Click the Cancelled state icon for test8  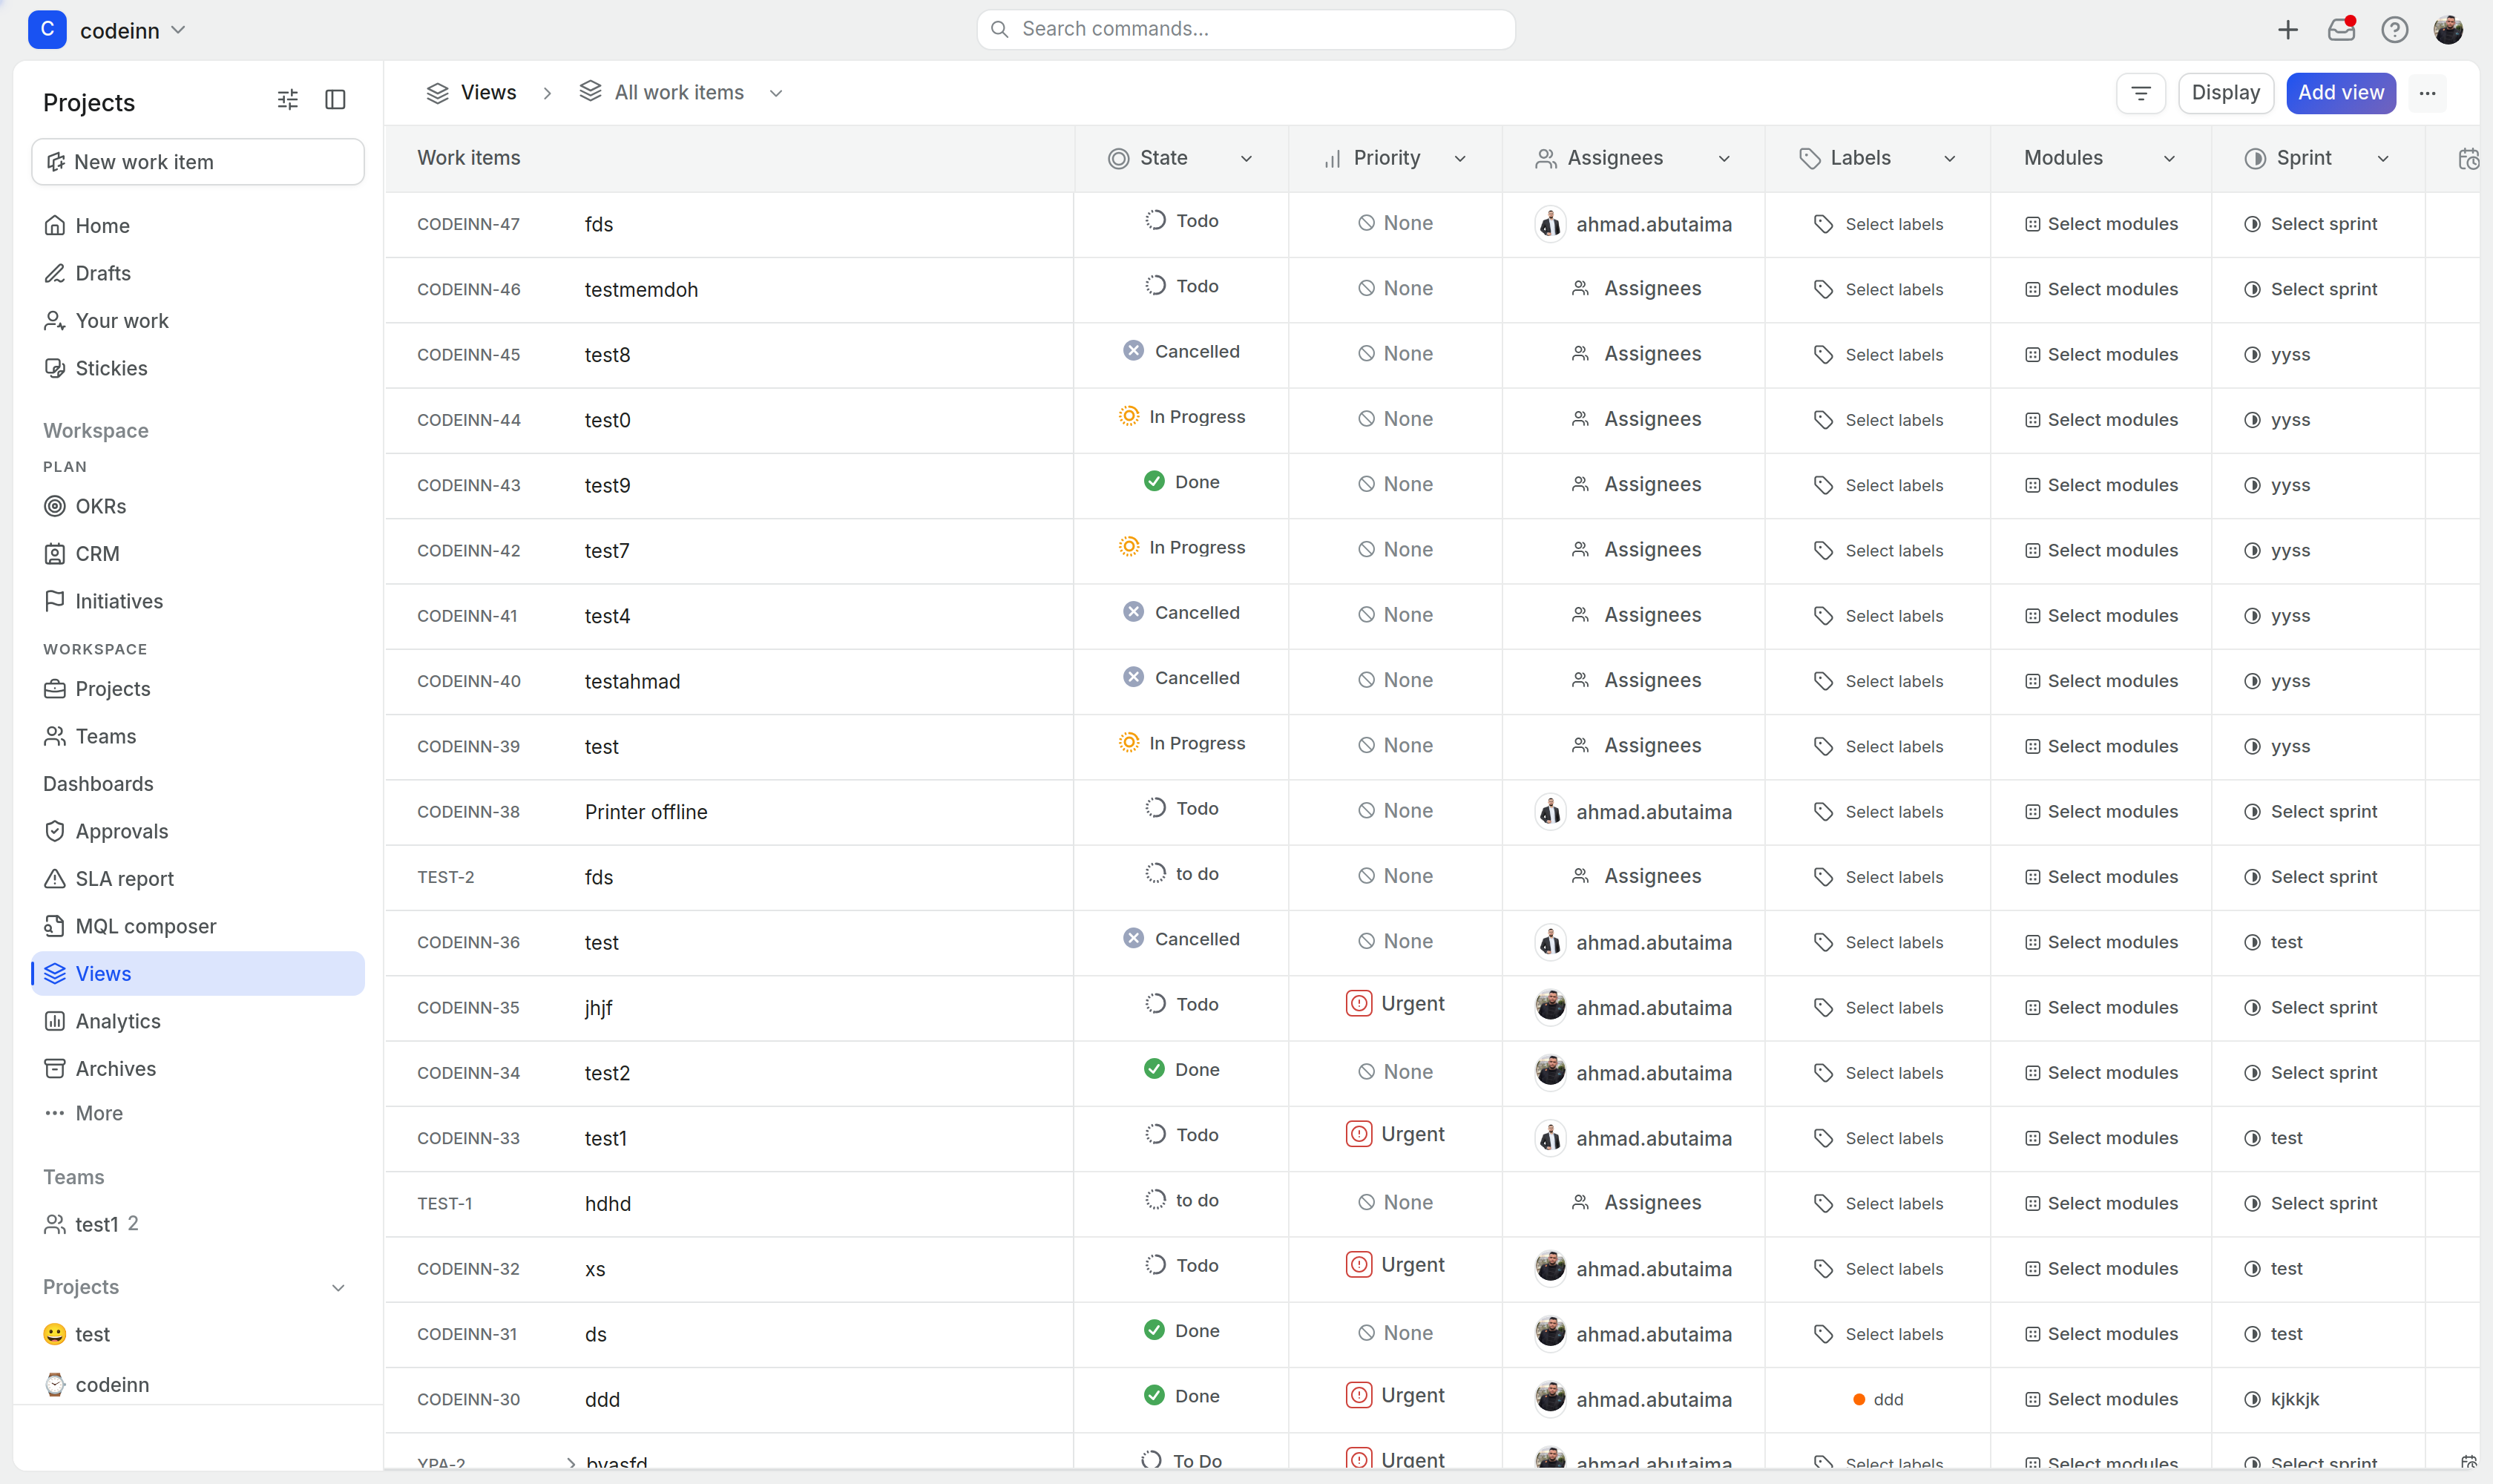(1133, 351)
